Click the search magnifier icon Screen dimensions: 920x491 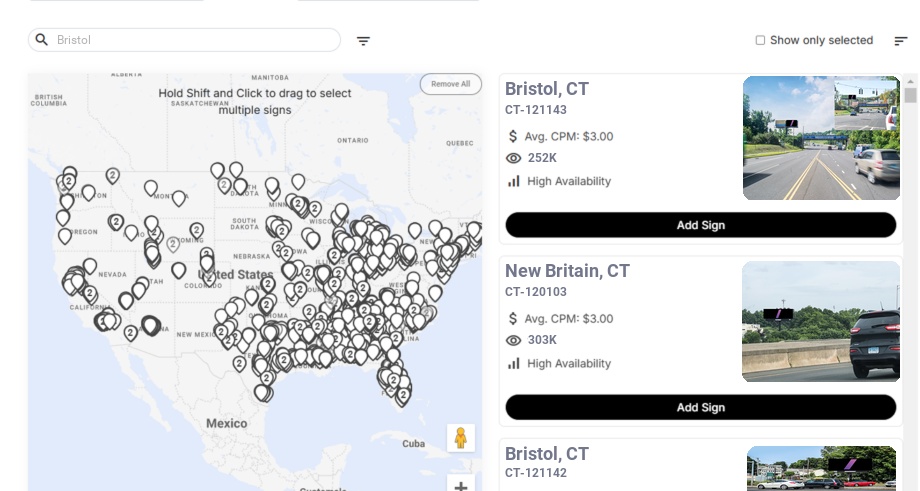click(42, 40)
